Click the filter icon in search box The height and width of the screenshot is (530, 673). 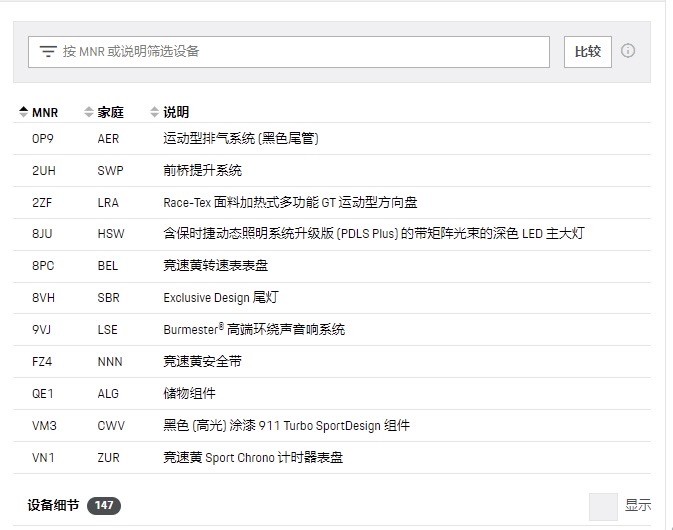(x=48, y=51)
